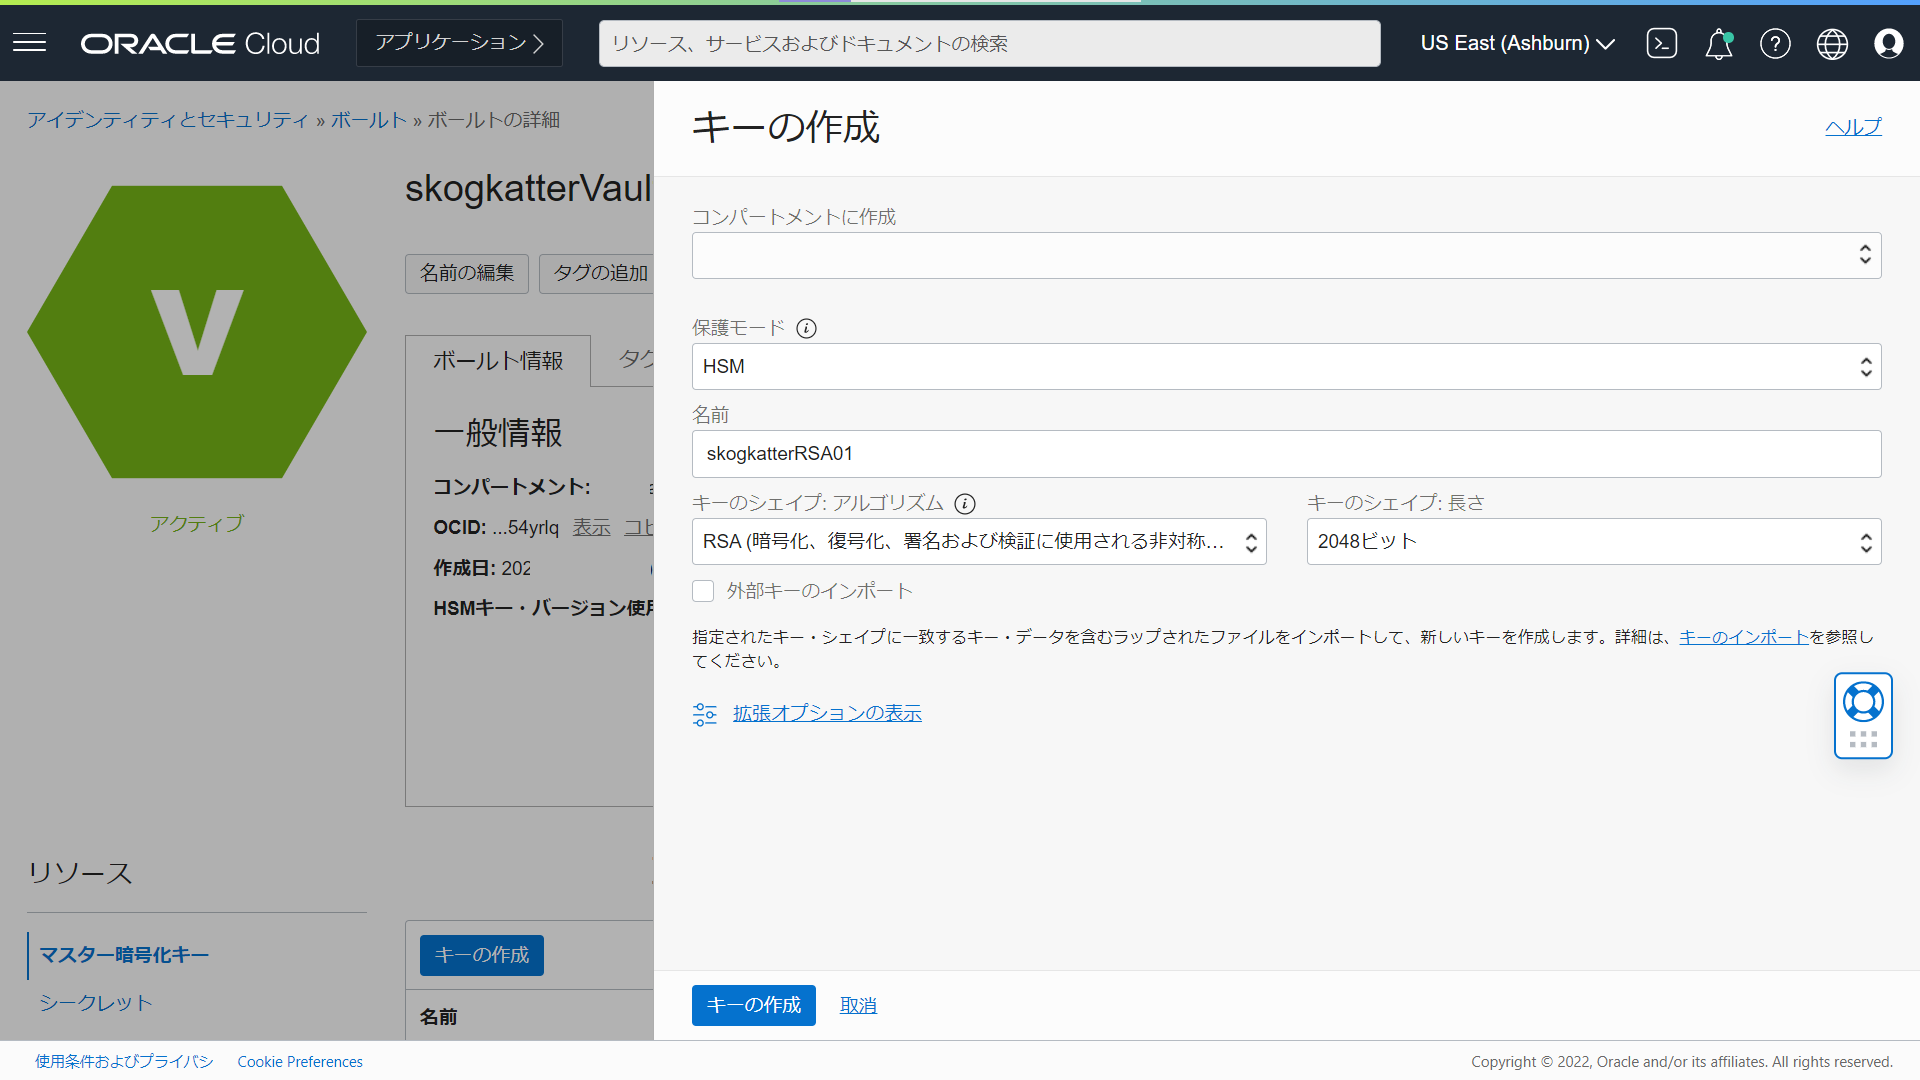
Task: Enable the 外部キーのインポート checkbox
Action: point(703,591)
